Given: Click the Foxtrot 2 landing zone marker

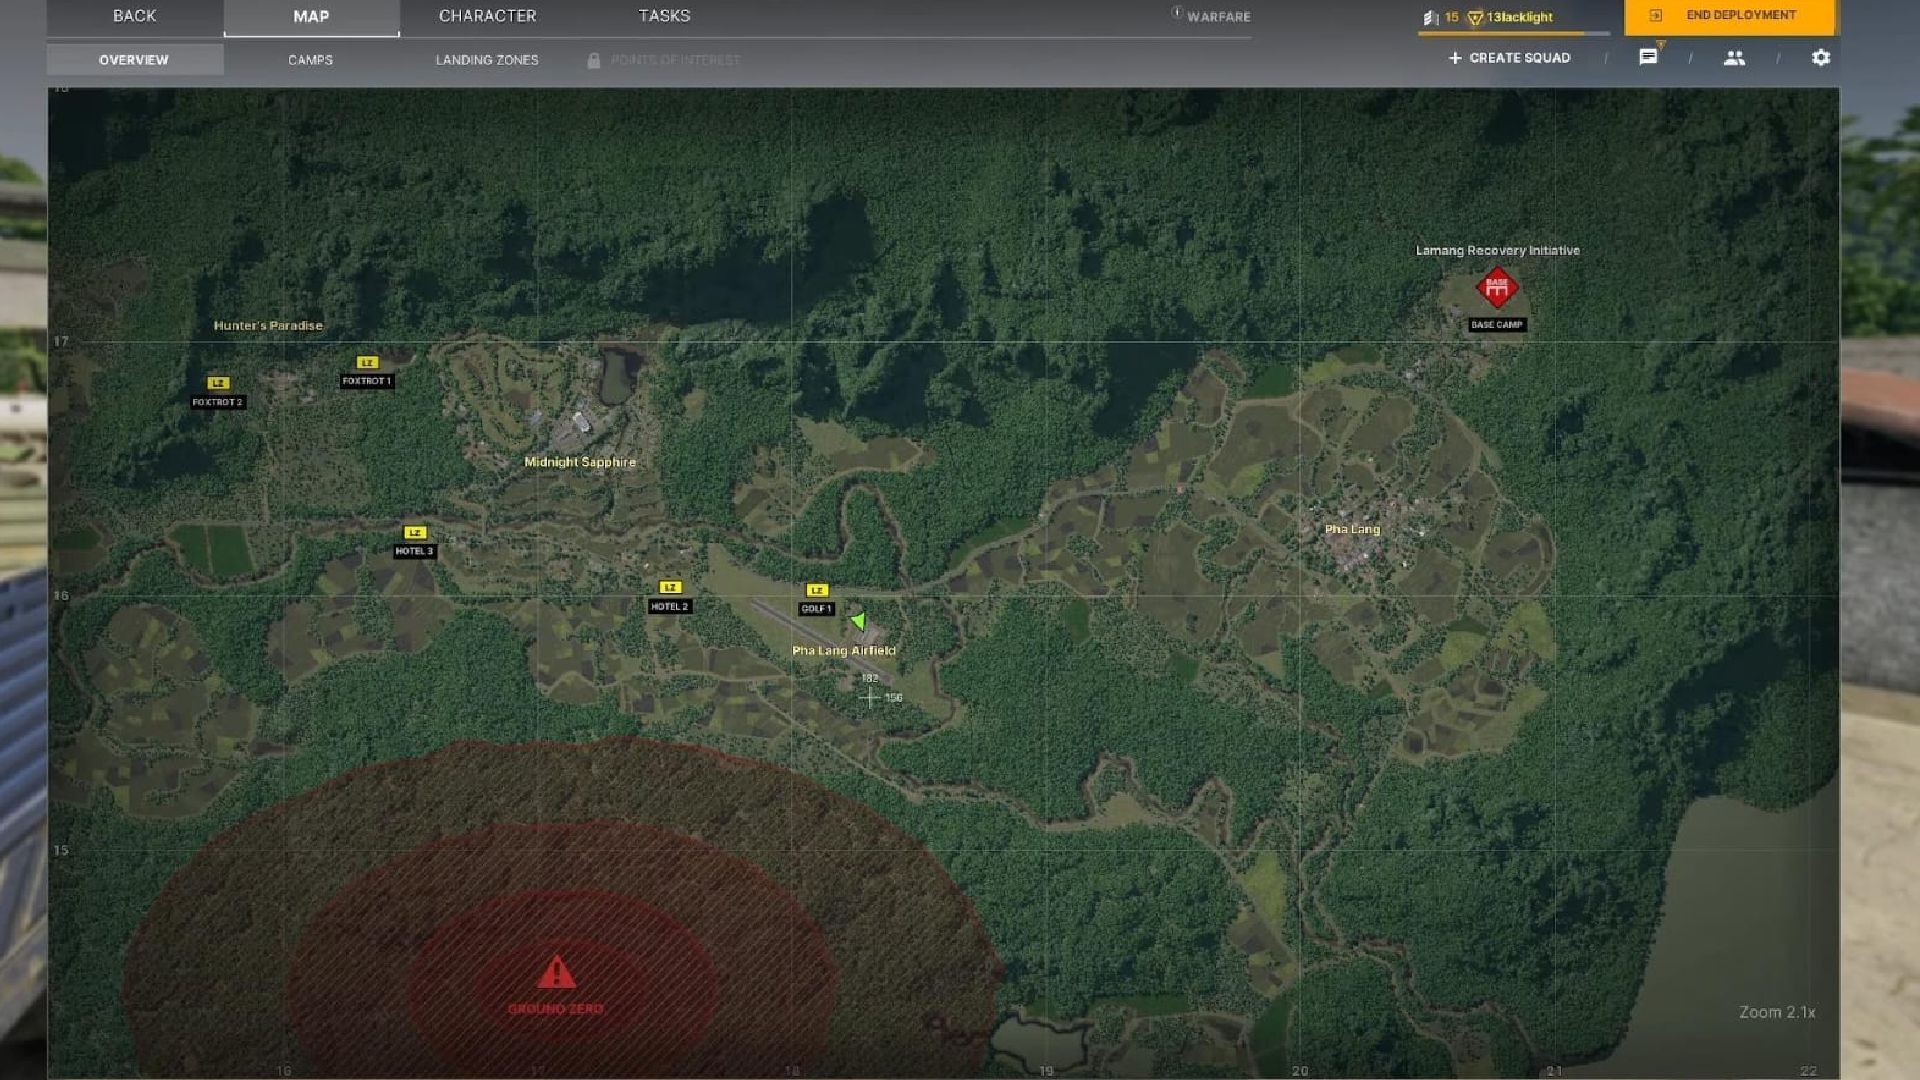Looking at the screenshot, I should click(218, 384).
